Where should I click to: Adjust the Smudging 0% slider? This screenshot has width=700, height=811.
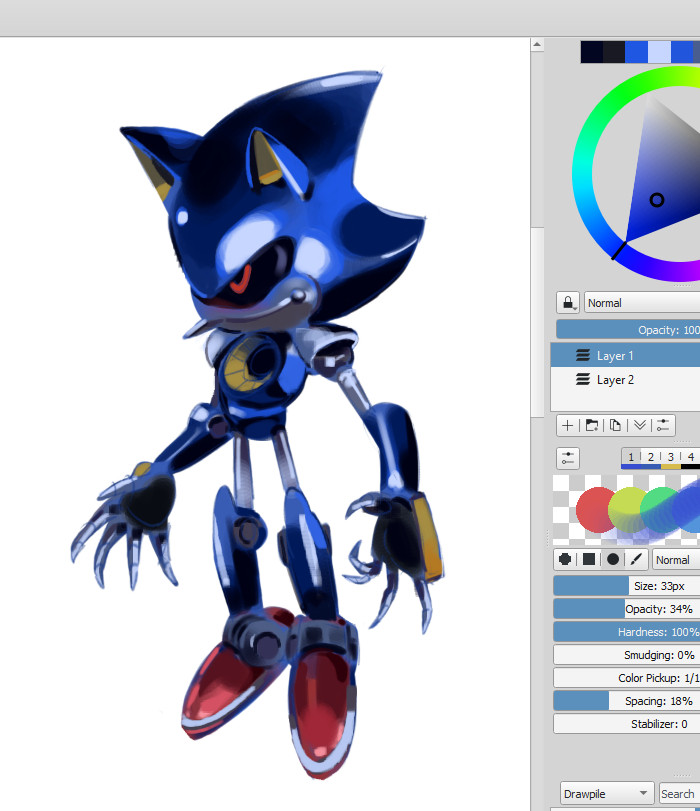tap(627, 655)
